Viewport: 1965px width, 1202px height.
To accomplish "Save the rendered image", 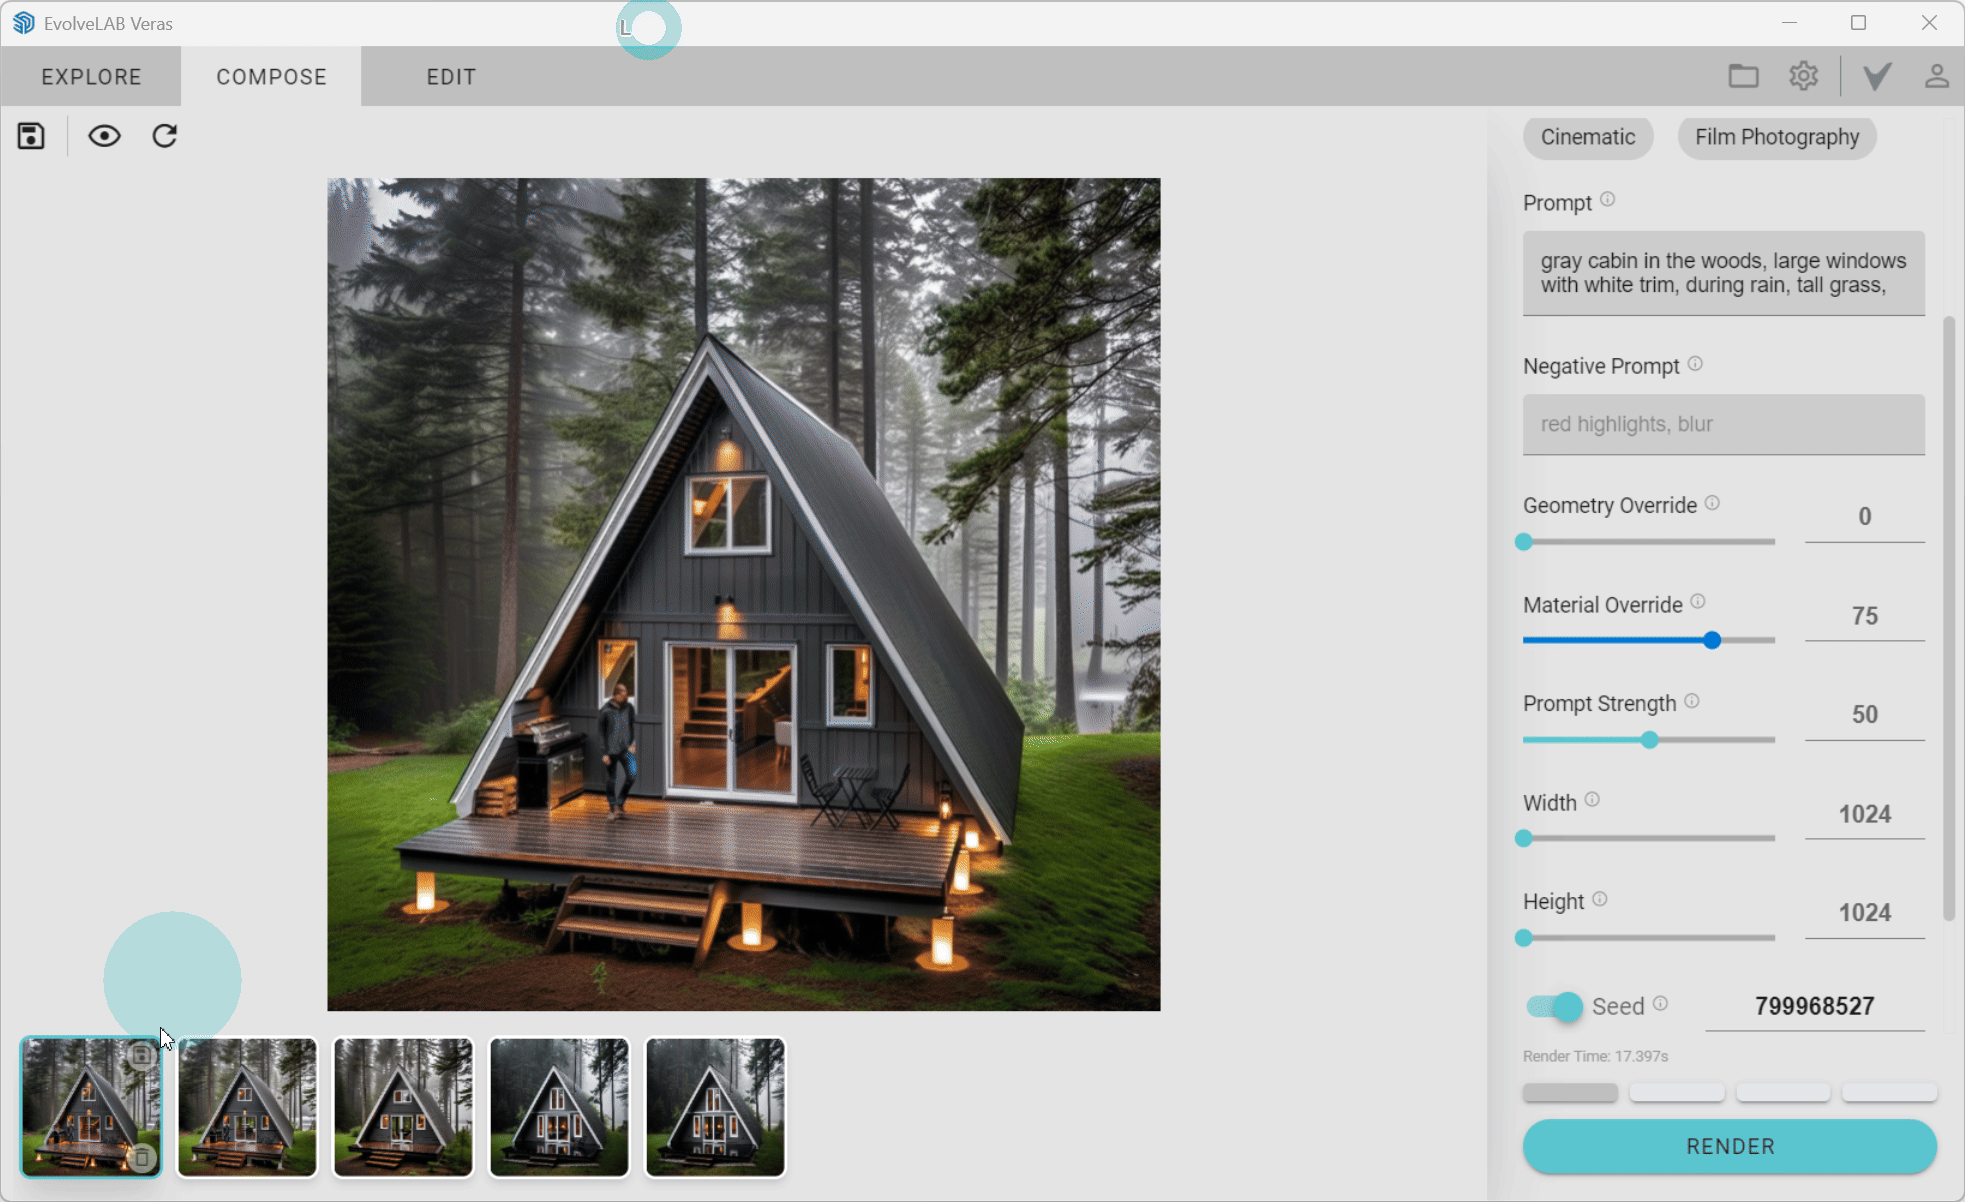I will click(30, 135).
